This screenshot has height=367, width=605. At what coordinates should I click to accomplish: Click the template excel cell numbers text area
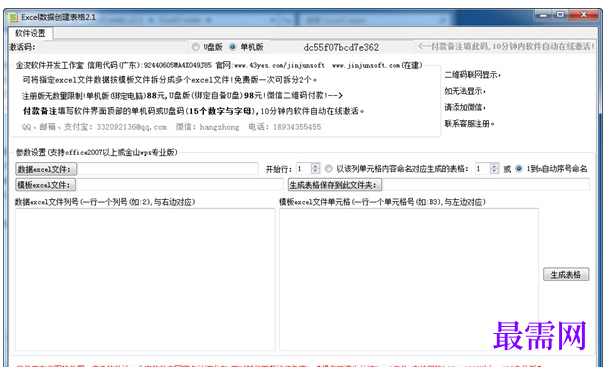pos(409,279)
